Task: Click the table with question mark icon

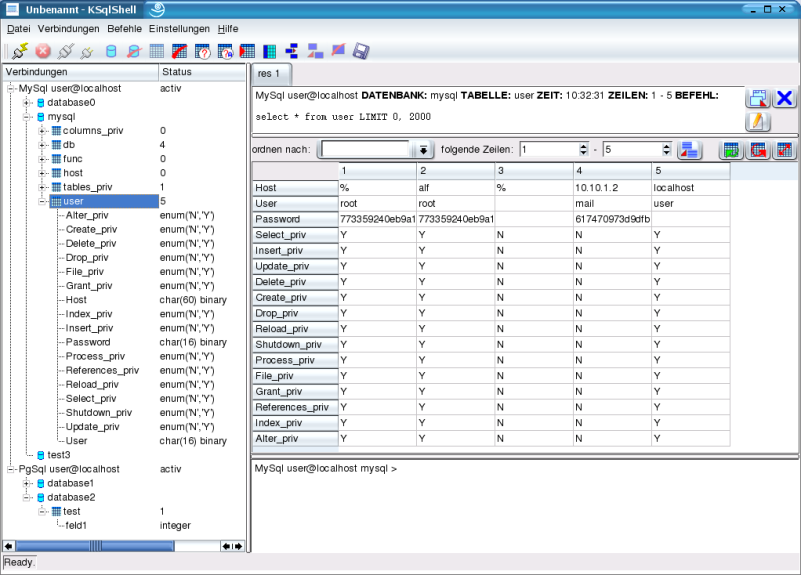Action: (x=203, y=51)
